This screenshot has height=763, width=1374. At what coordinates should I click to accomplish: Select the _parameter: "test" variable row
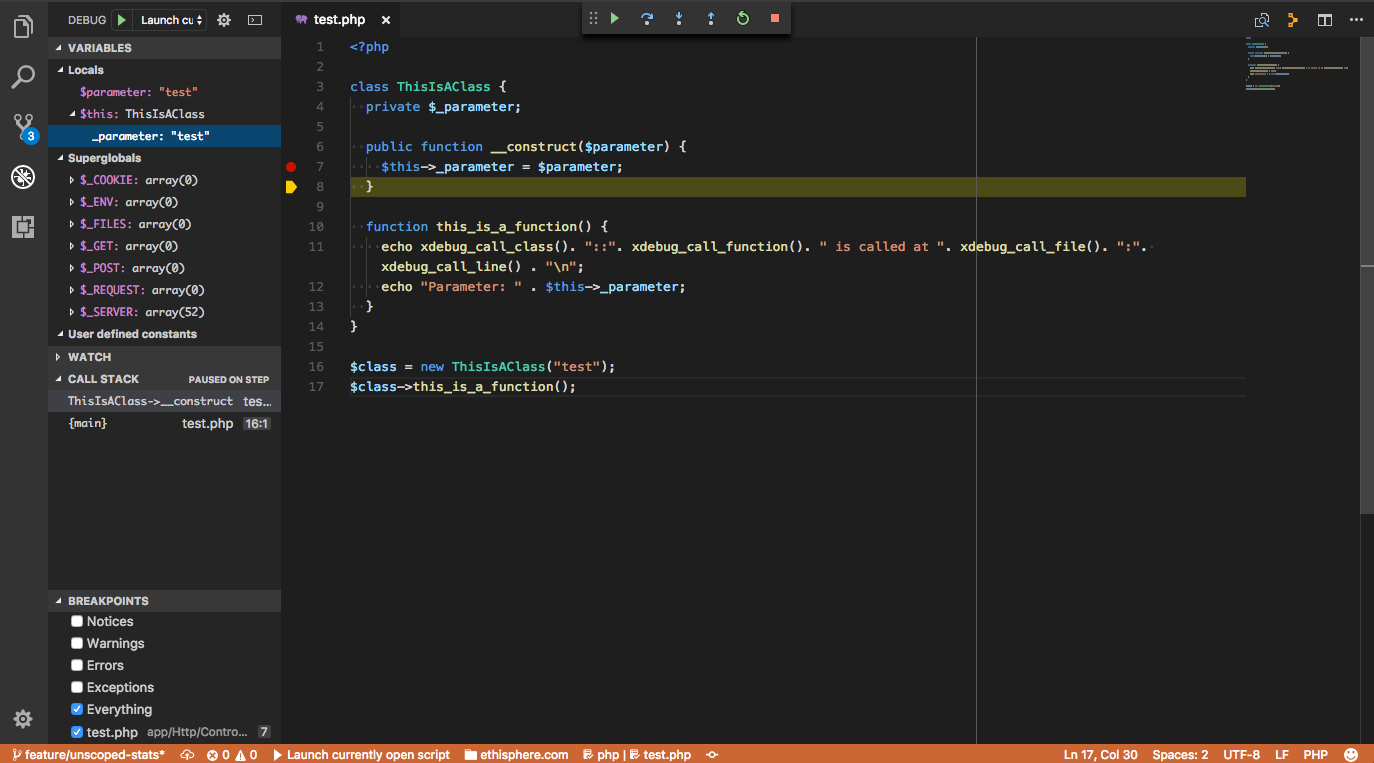pos(164,136)
